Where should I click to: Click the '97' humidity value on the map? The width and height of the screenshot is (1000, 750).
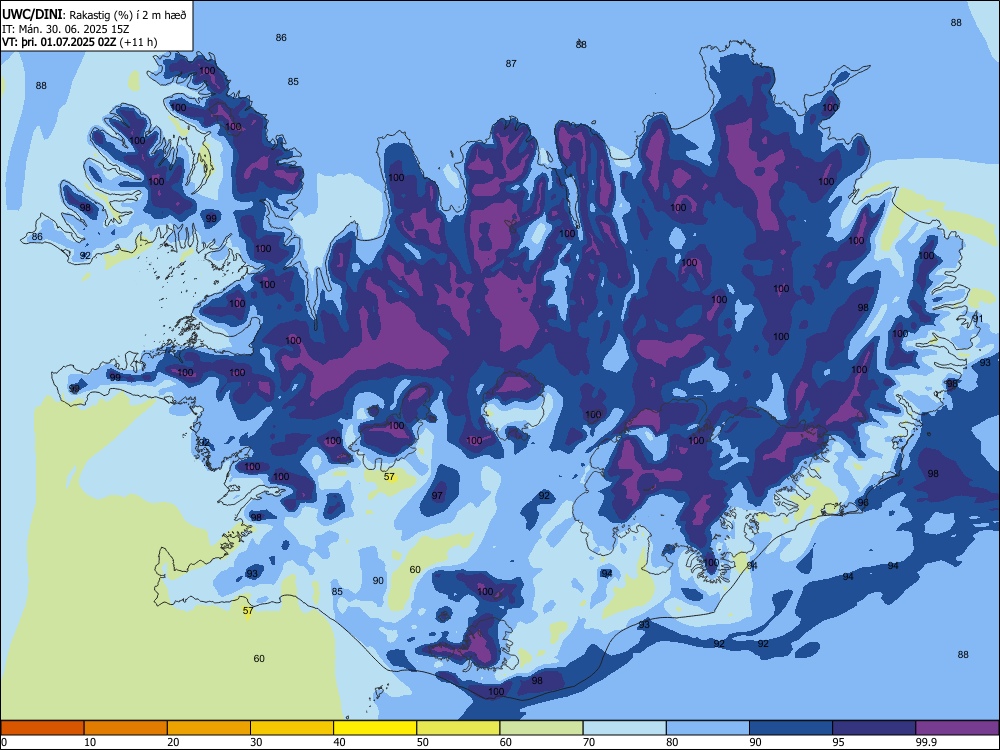(x=437, y=496)
